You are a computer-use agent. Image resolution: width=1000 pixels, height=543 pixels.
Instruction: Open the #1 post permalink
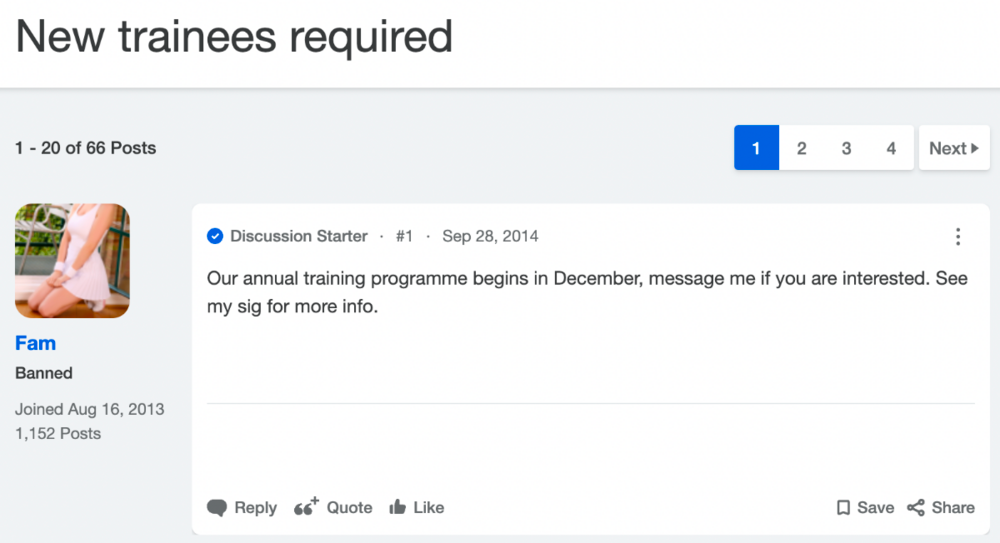(x=404, y=236)
